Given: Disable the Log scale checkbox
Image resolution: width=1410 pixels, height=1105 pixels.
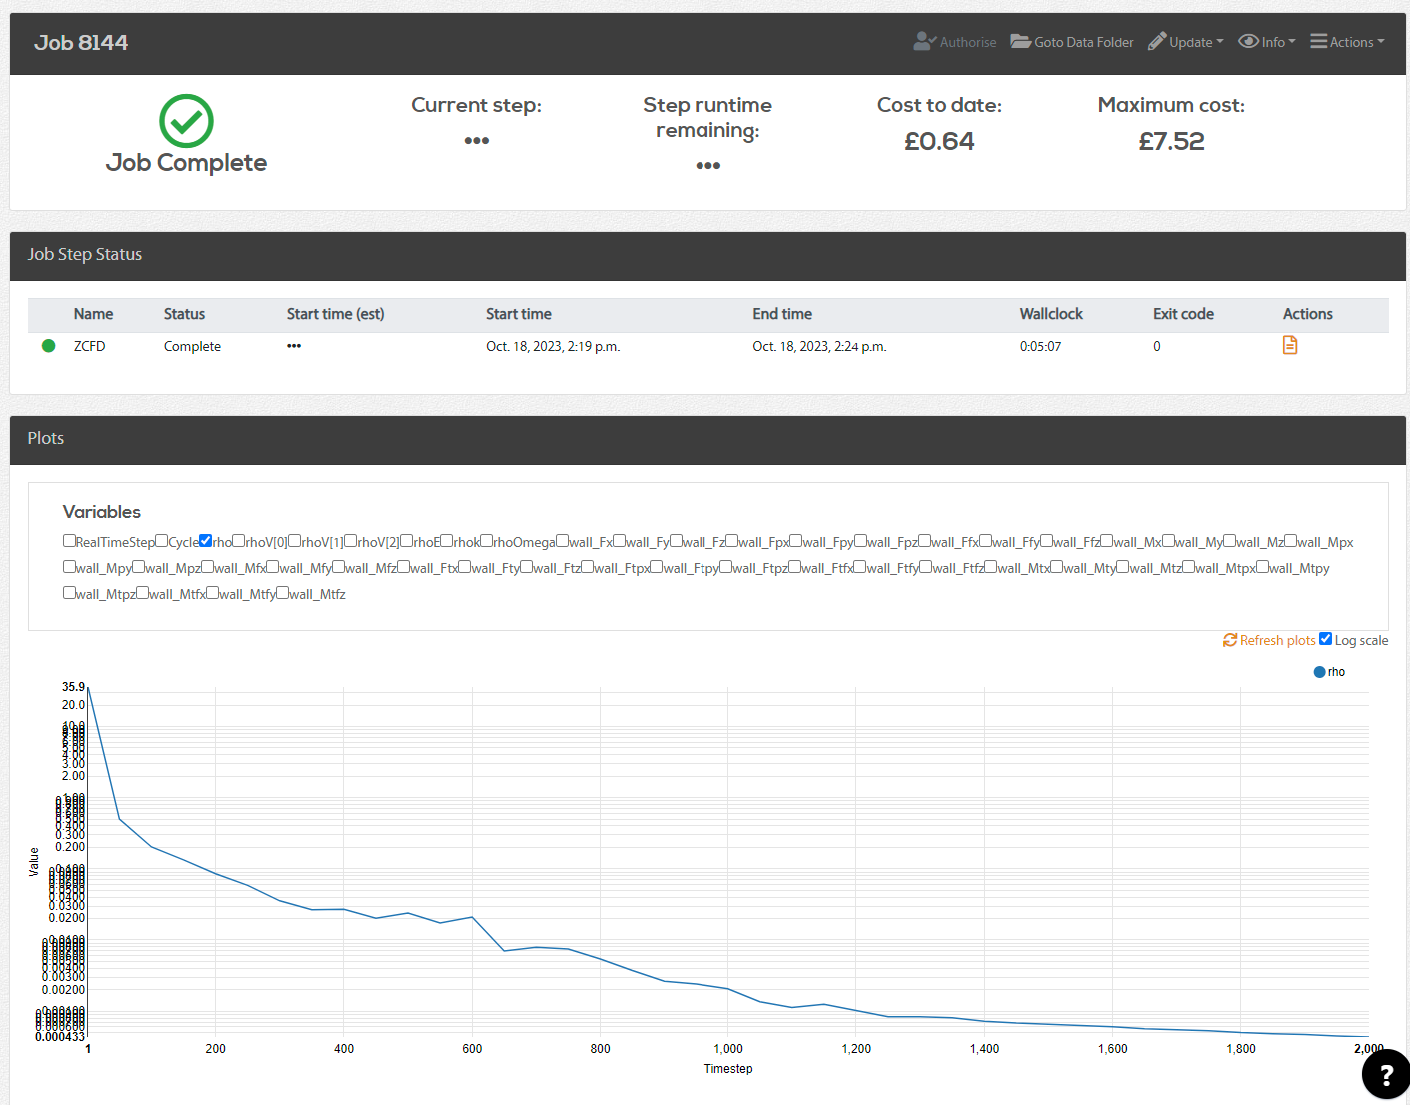Looking at the screenshot, I should pos(1325,639).
